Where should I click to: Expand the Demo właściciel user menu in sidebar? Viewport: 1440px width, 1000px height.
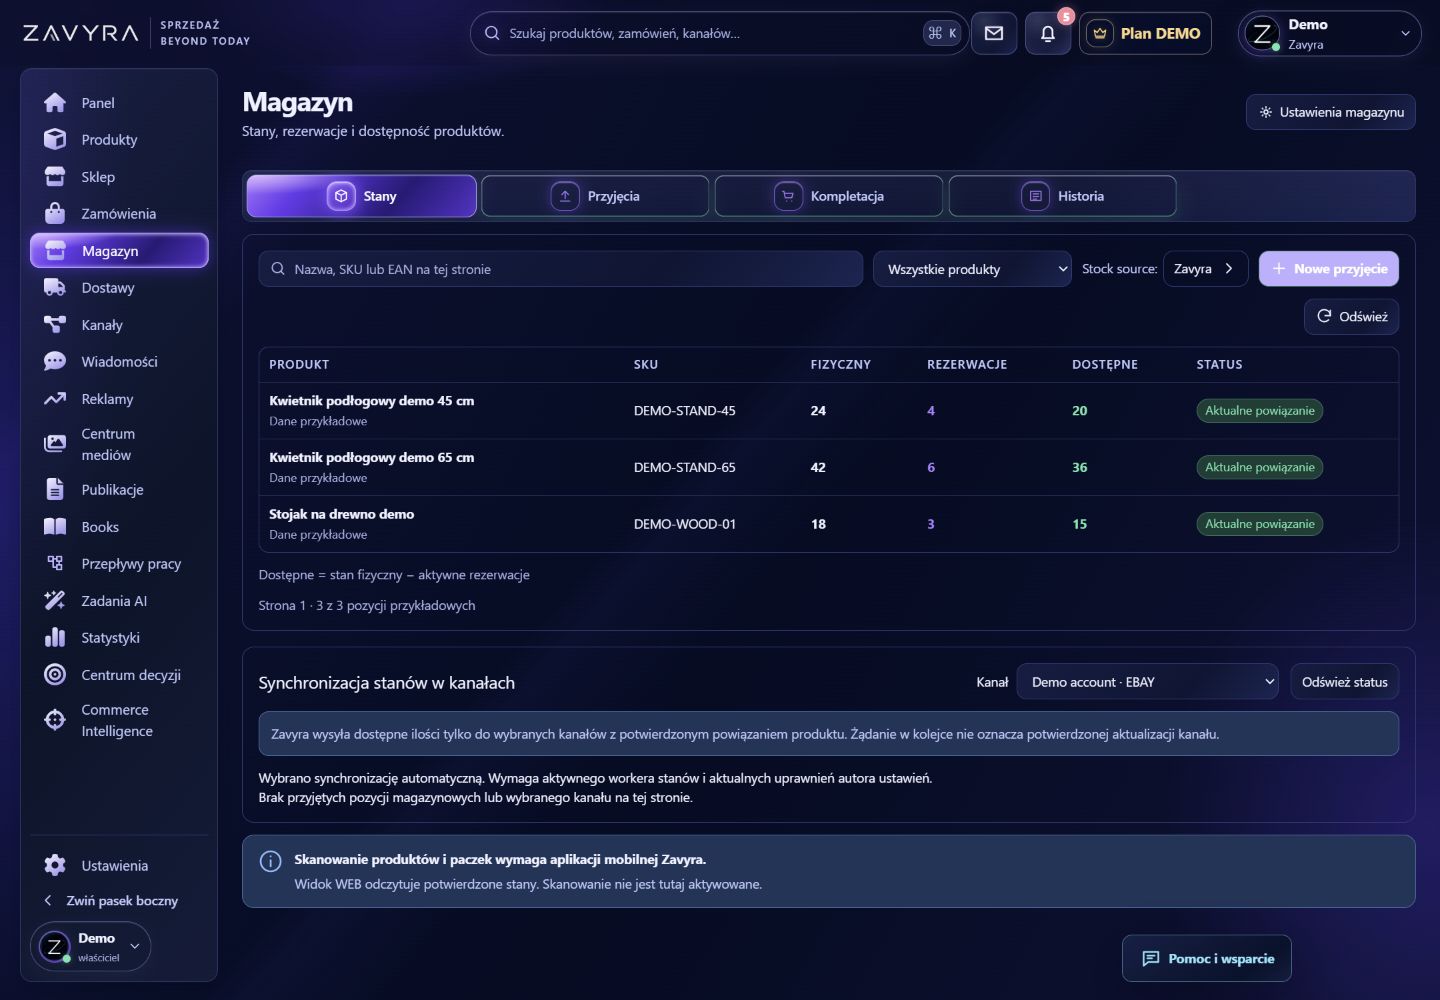pos(91,946)
